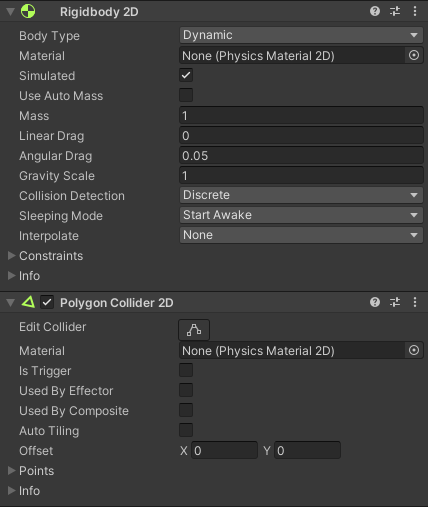Uncheck the Simulated checkbox
Screen dimensions: 428x507
click(186, 75)
